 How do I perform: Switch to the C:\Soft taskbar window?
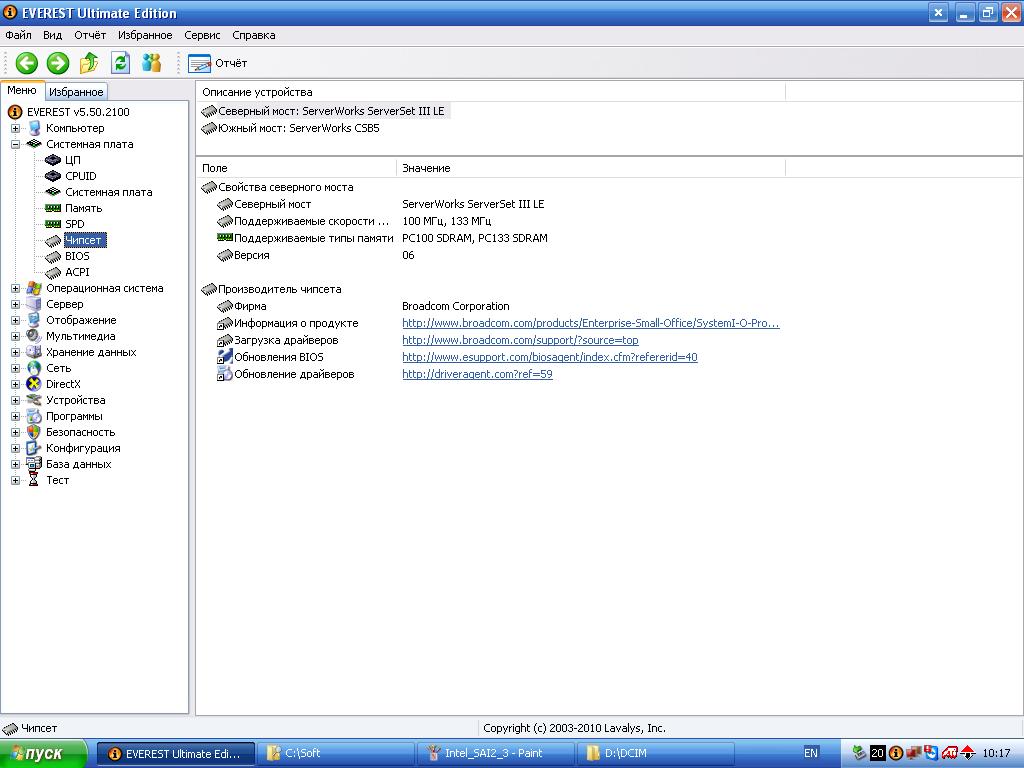pyautogui.click(x=336, y=754)
